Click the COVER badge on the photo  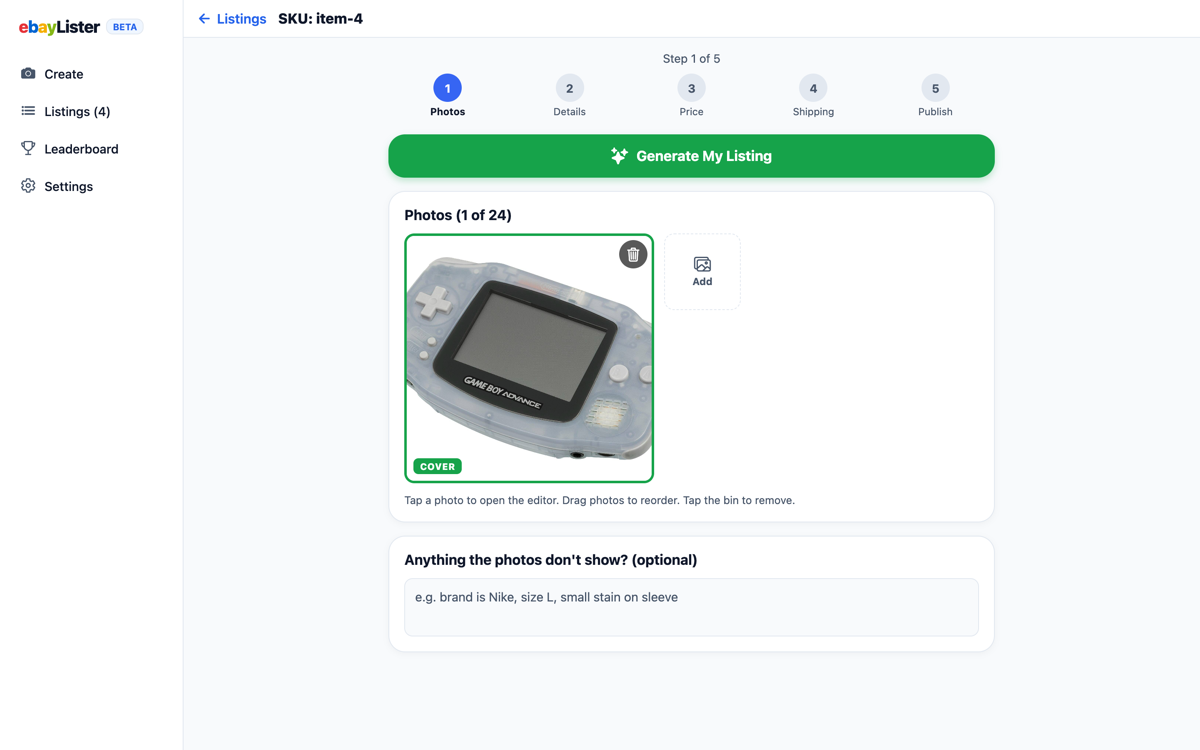pos(437,466)
